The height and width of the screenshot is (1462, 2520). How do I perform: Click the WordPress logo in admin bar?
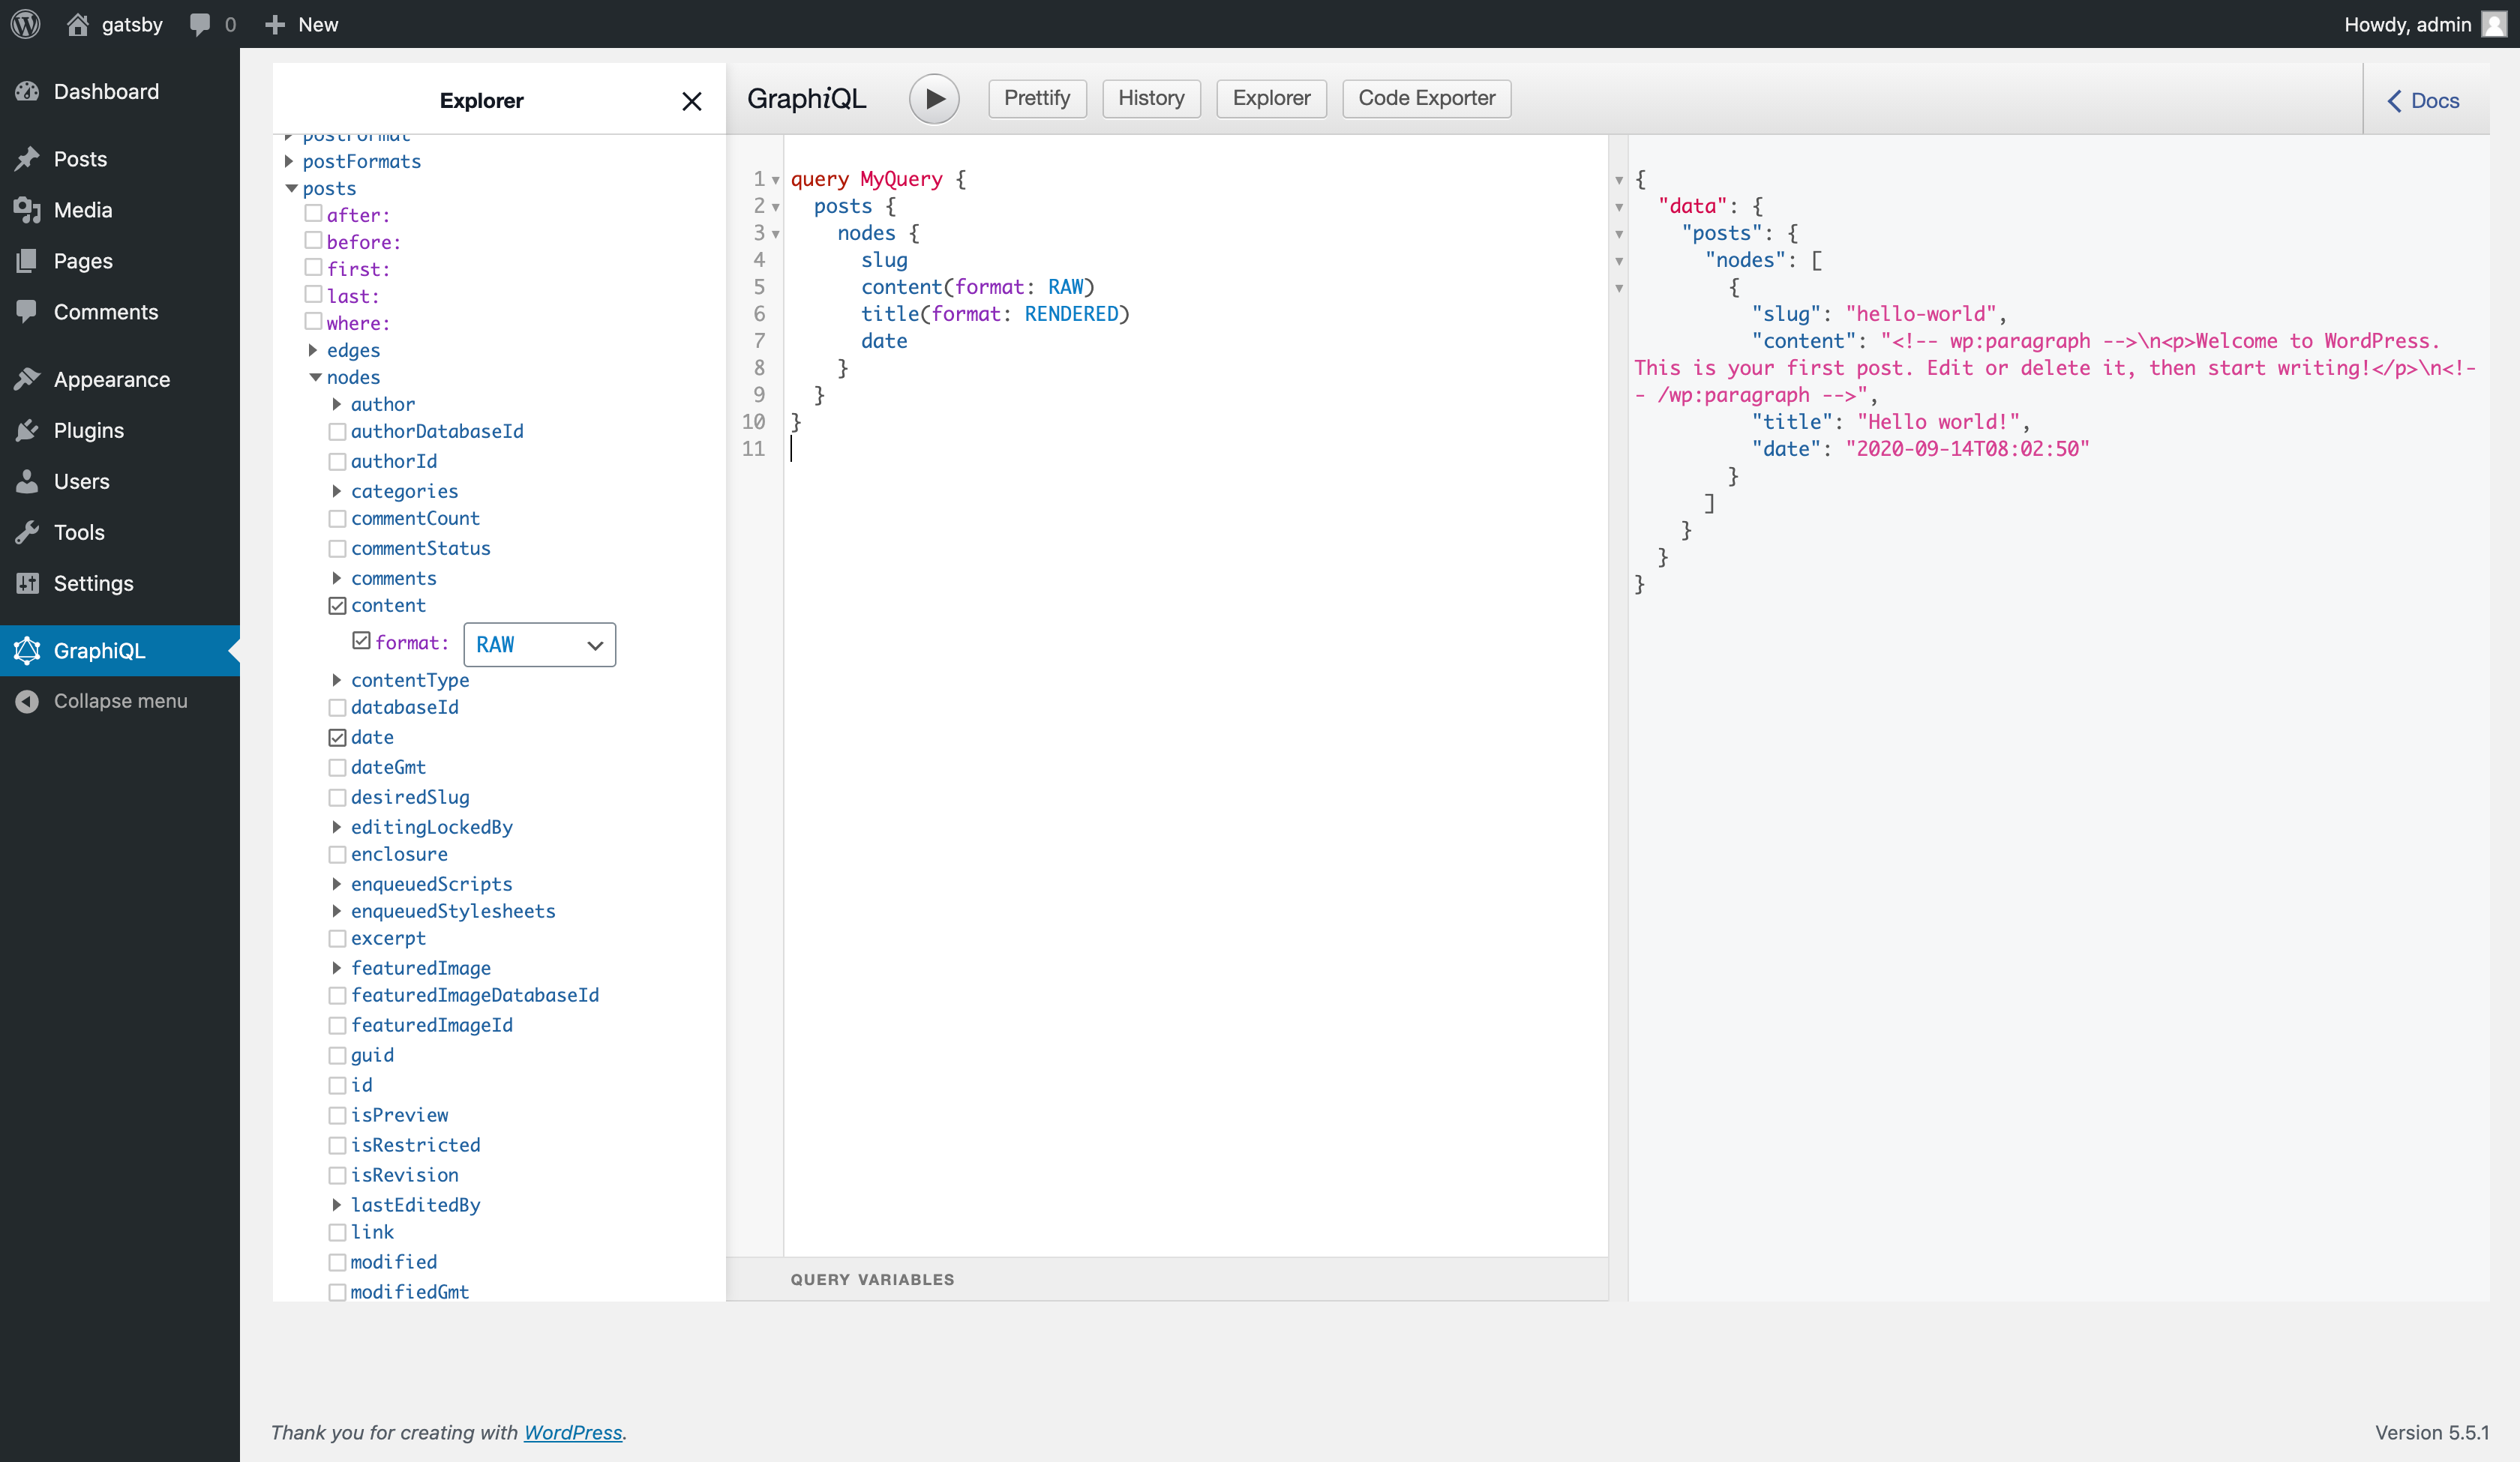[26, 24]
